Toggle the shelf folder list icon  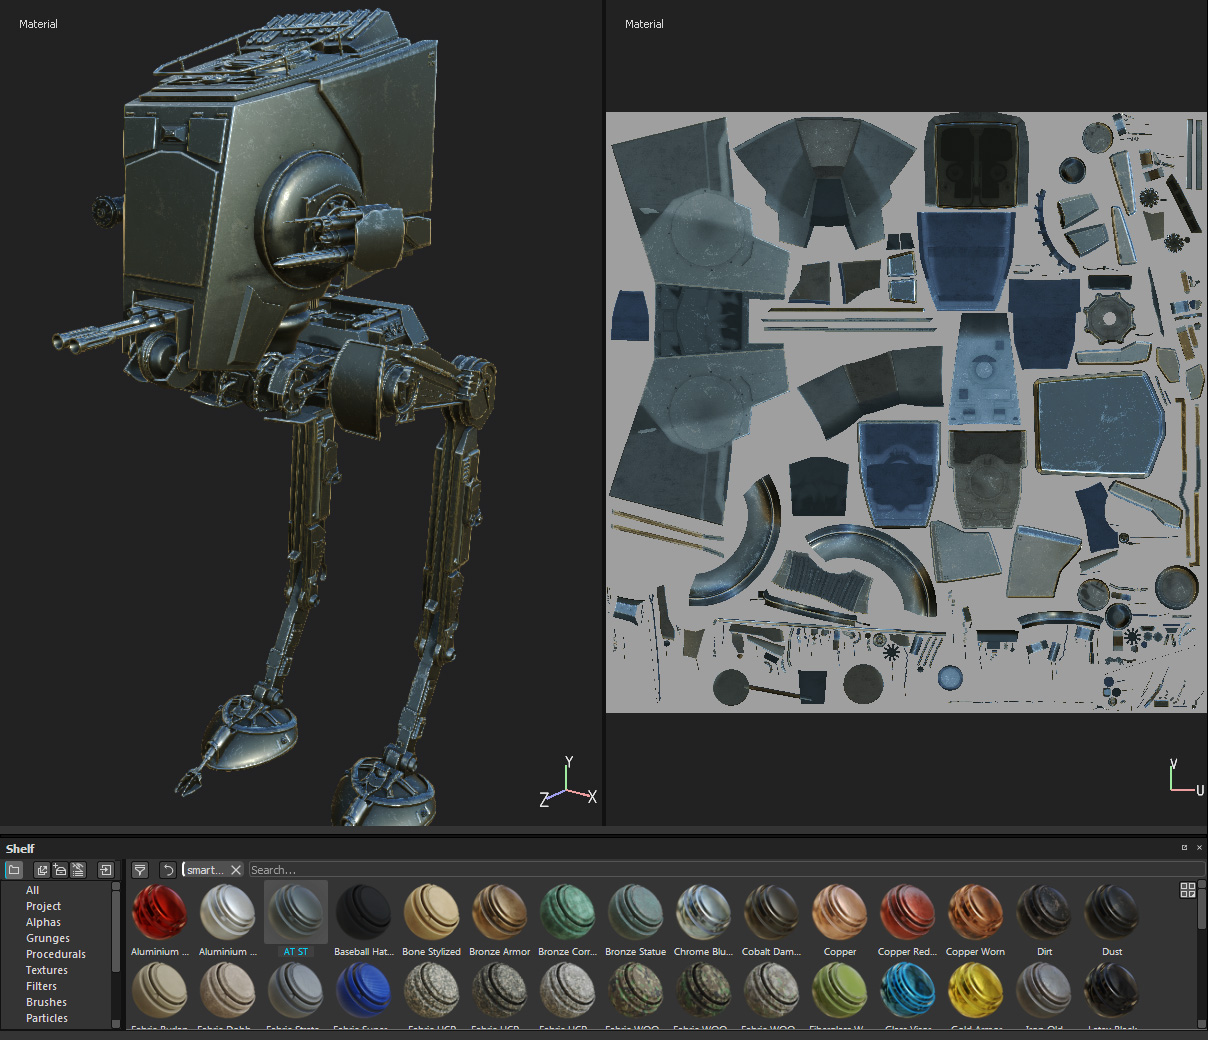click(14, 870)
